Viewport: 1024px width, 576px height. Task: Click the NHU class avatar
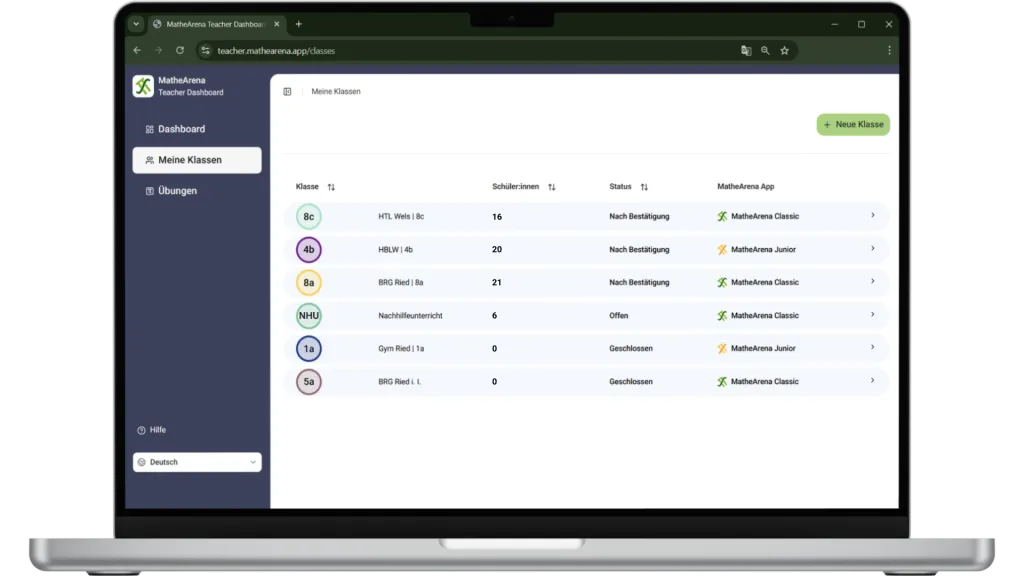(x=309, y=316)
